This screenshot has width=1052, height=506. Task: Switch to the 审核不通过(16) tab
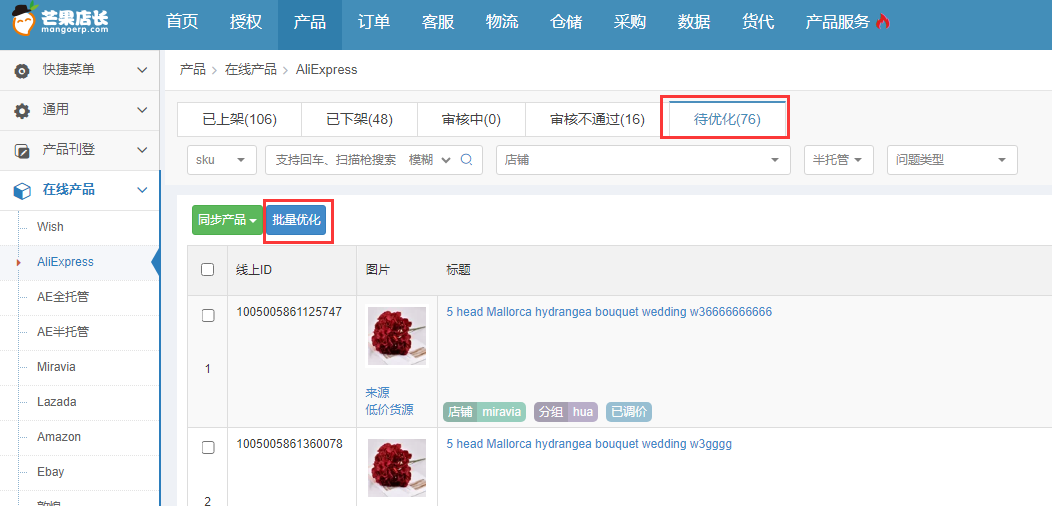point(598,120)
